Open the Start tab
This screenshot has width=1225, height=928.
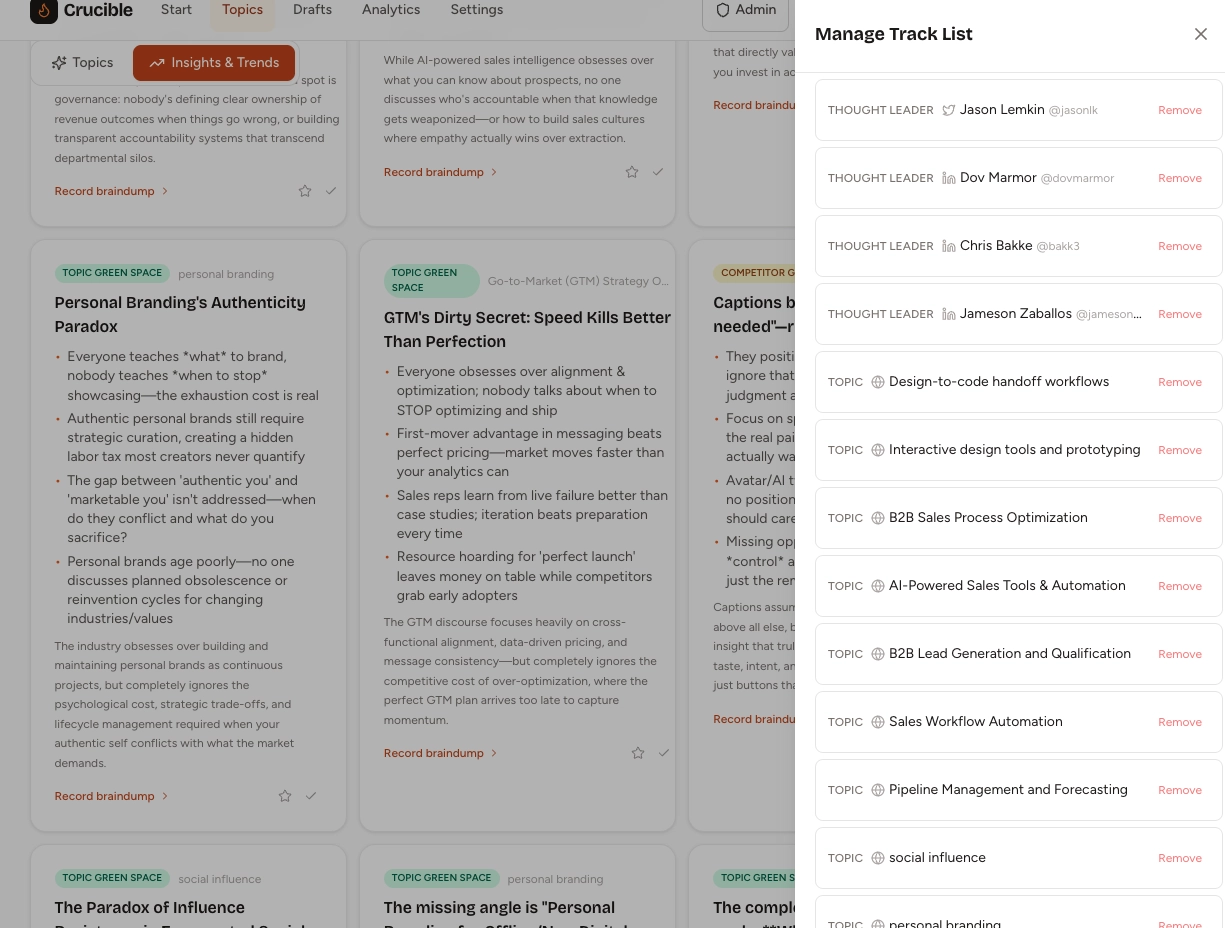pos(176,10)
